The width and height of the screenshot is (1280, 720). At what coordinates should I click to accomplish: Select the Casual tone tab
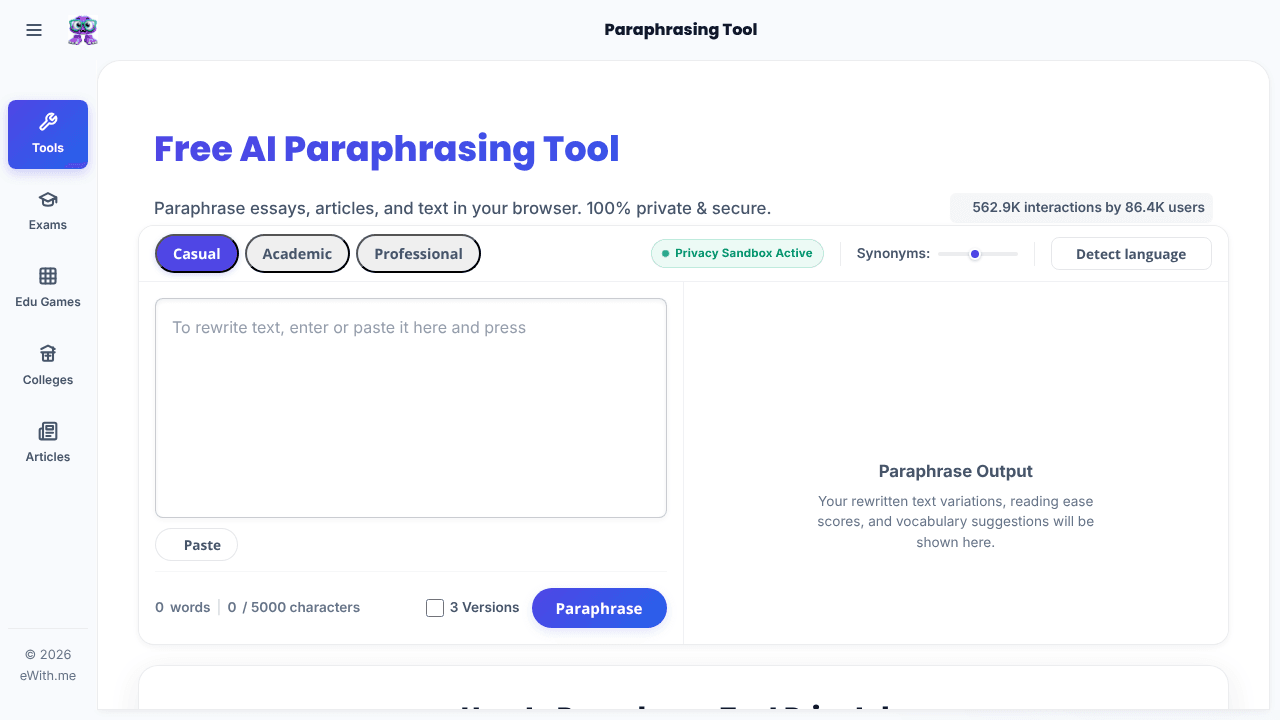click(197, 254)
